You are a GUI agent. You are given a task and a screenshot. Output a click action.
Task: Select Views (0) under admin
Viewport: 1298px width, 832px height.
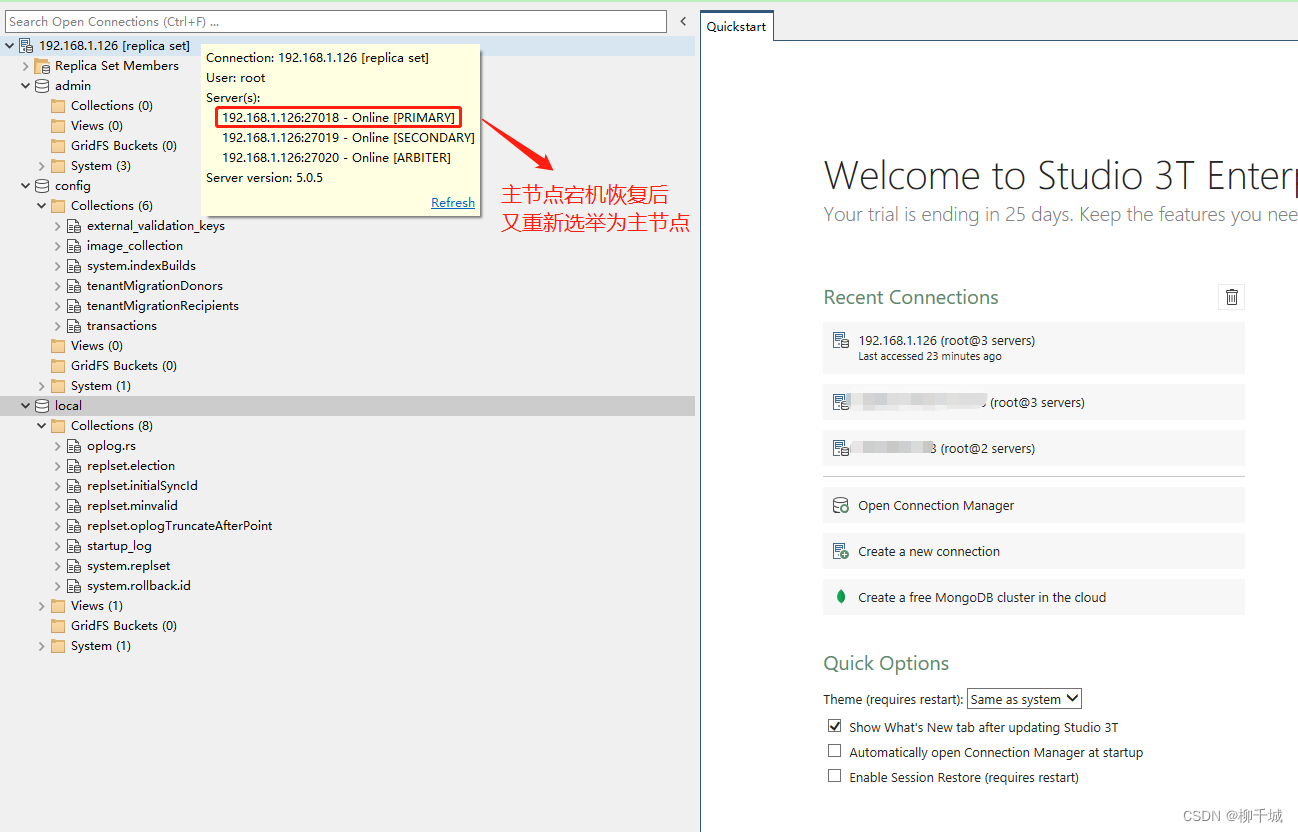point(97,126)
